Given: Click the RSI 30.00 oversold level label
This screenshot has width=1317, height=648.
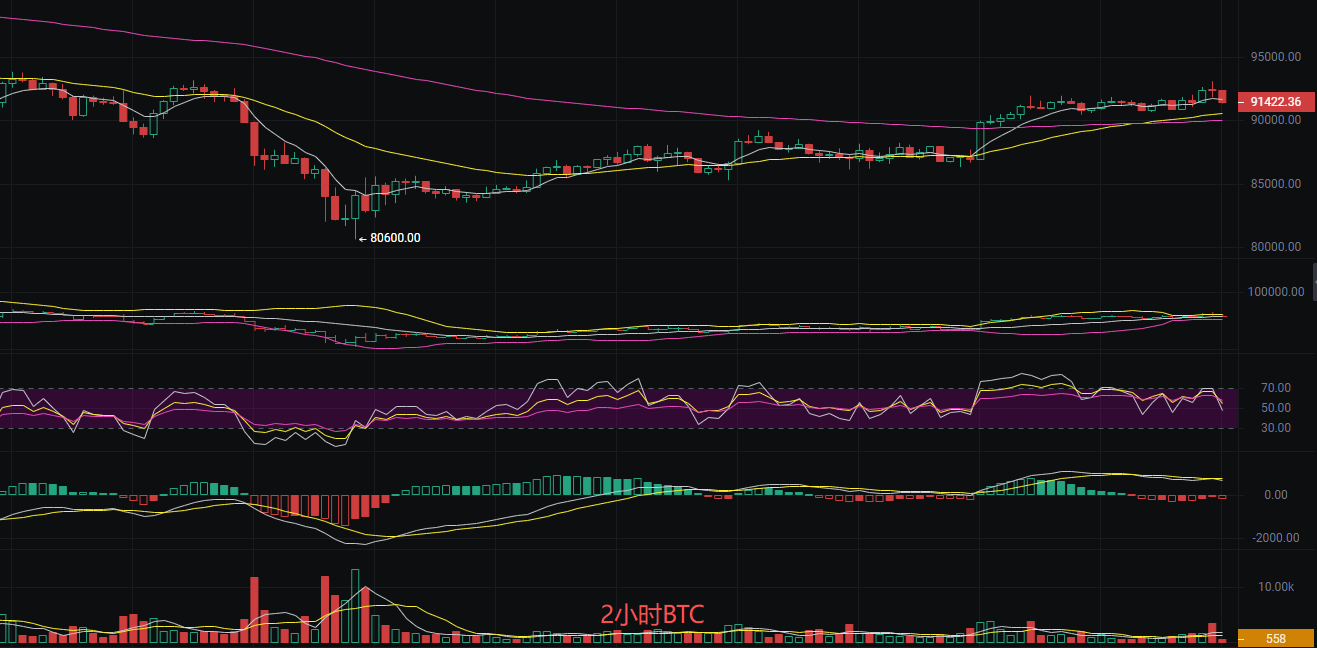Looking at the screenshot, I should click(x=1275, y=428).
